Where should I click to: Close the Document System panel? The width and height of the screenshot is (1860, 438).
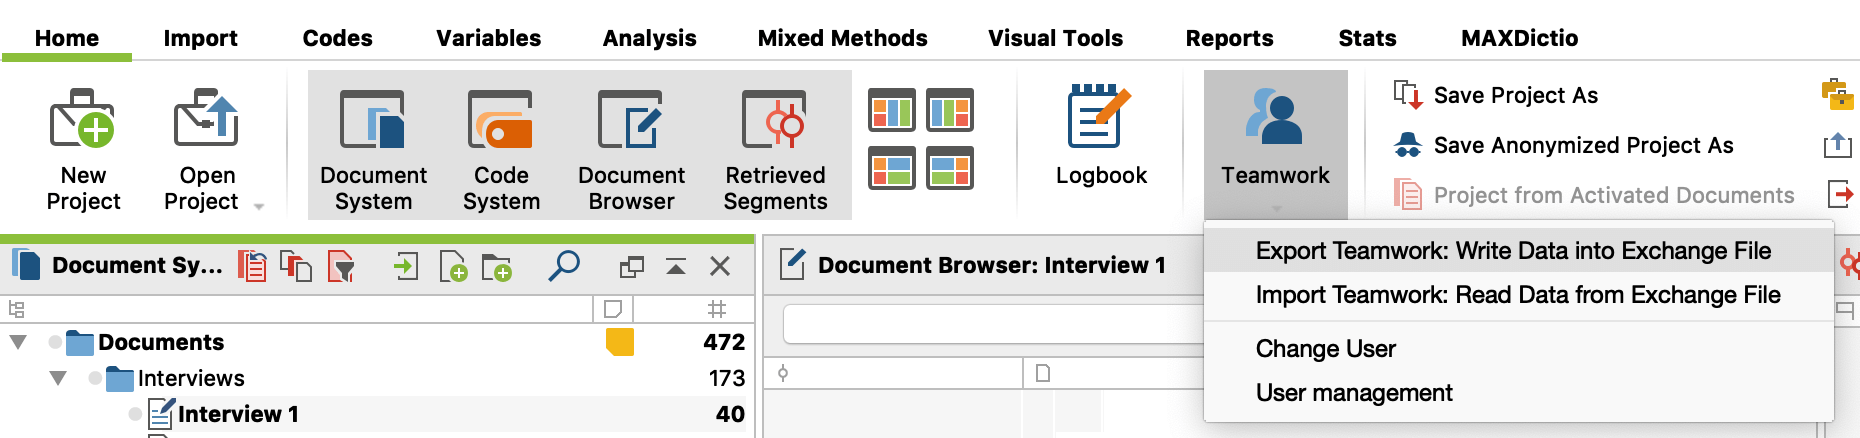click(x=720, y=266)
